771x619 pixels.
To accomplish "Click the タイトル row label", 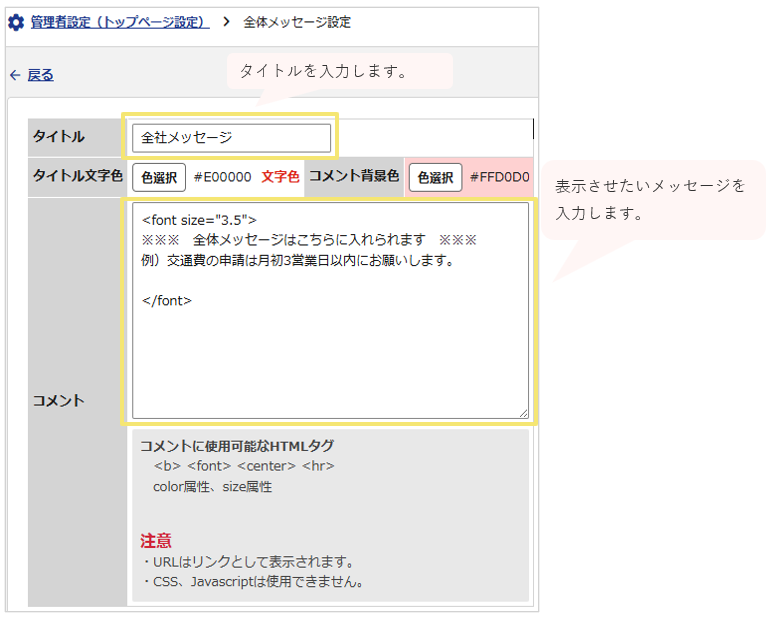I will (x=59, y=136).
